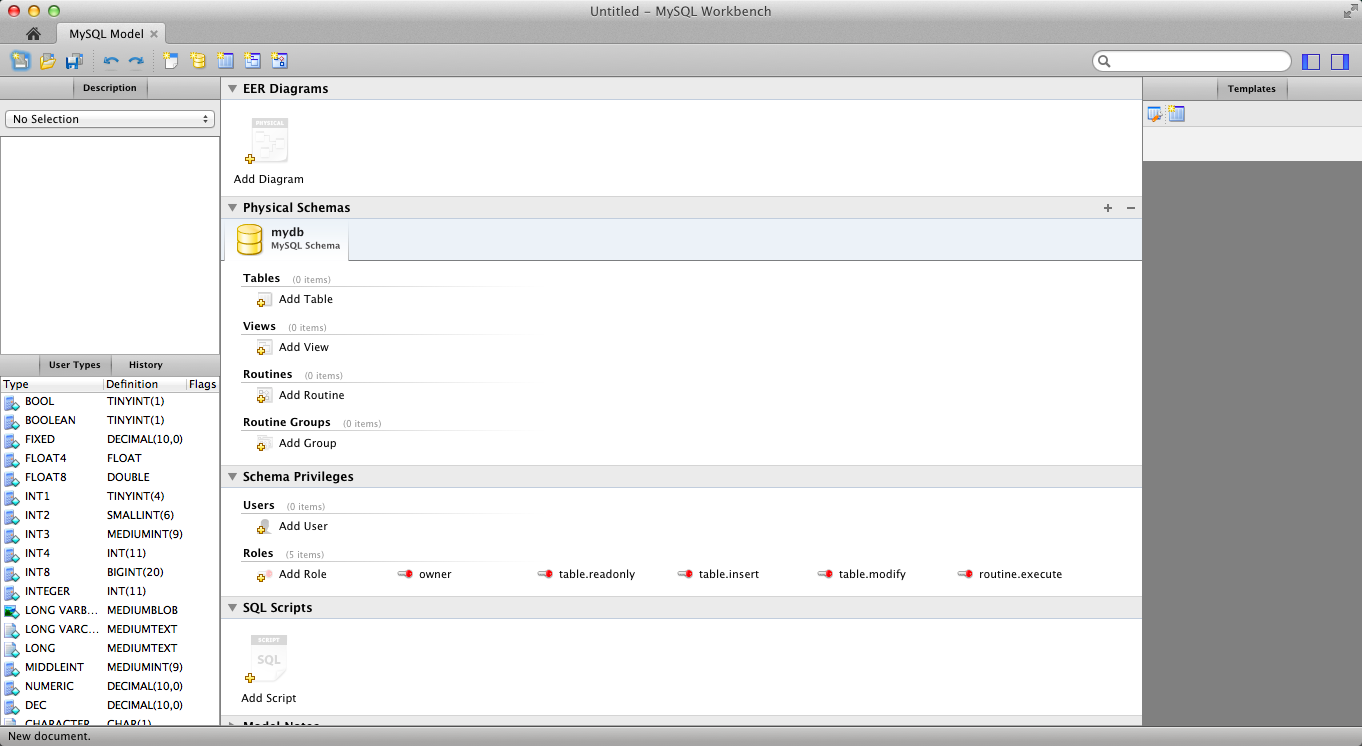Select the LONG VARB... user type row
This screenshot has height=746, width=1362.
[x=110, y=611]
